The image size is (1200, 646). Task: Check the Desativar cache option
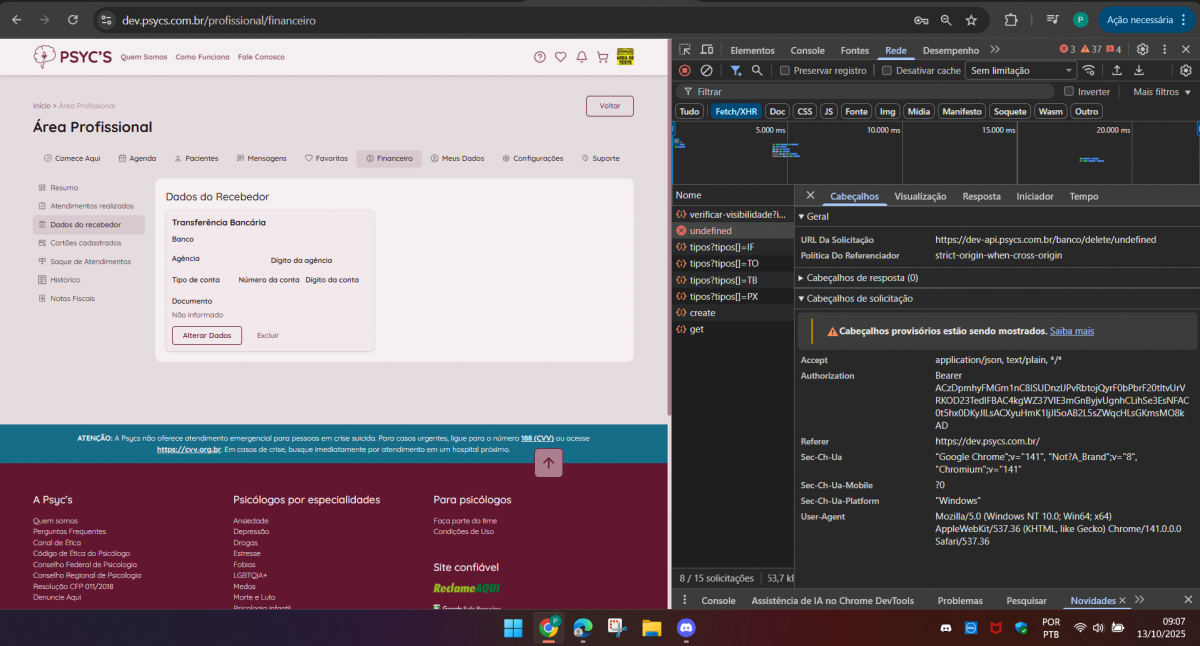[887, 71]
